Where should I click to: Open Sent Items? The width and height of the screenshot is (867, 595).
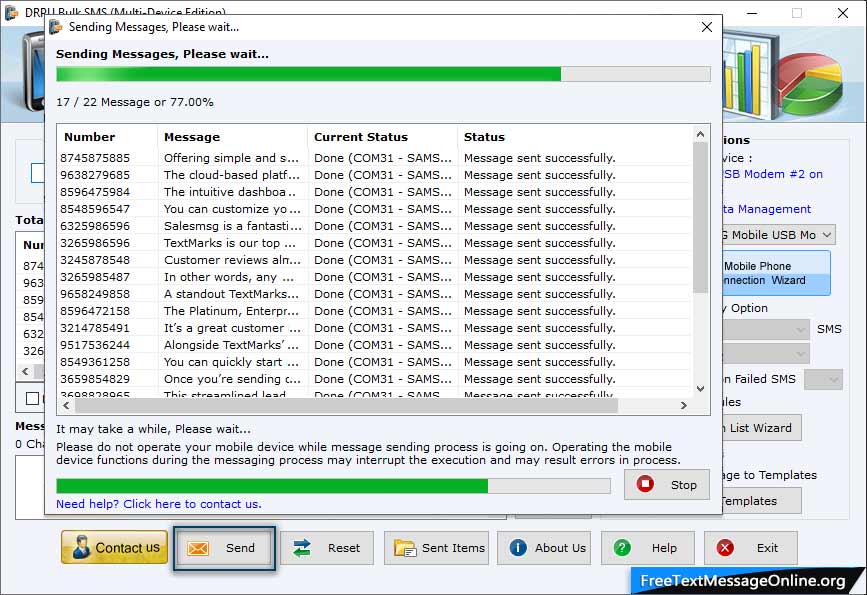(x=436, y=548)
